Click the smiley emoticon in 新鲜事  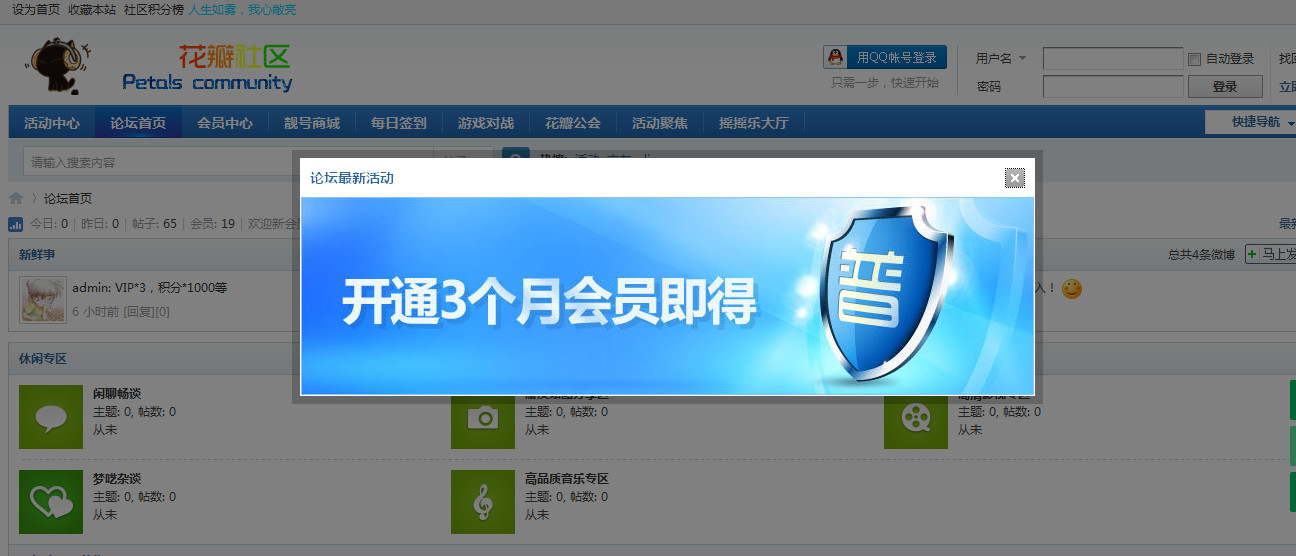[x=1072, y=289]
